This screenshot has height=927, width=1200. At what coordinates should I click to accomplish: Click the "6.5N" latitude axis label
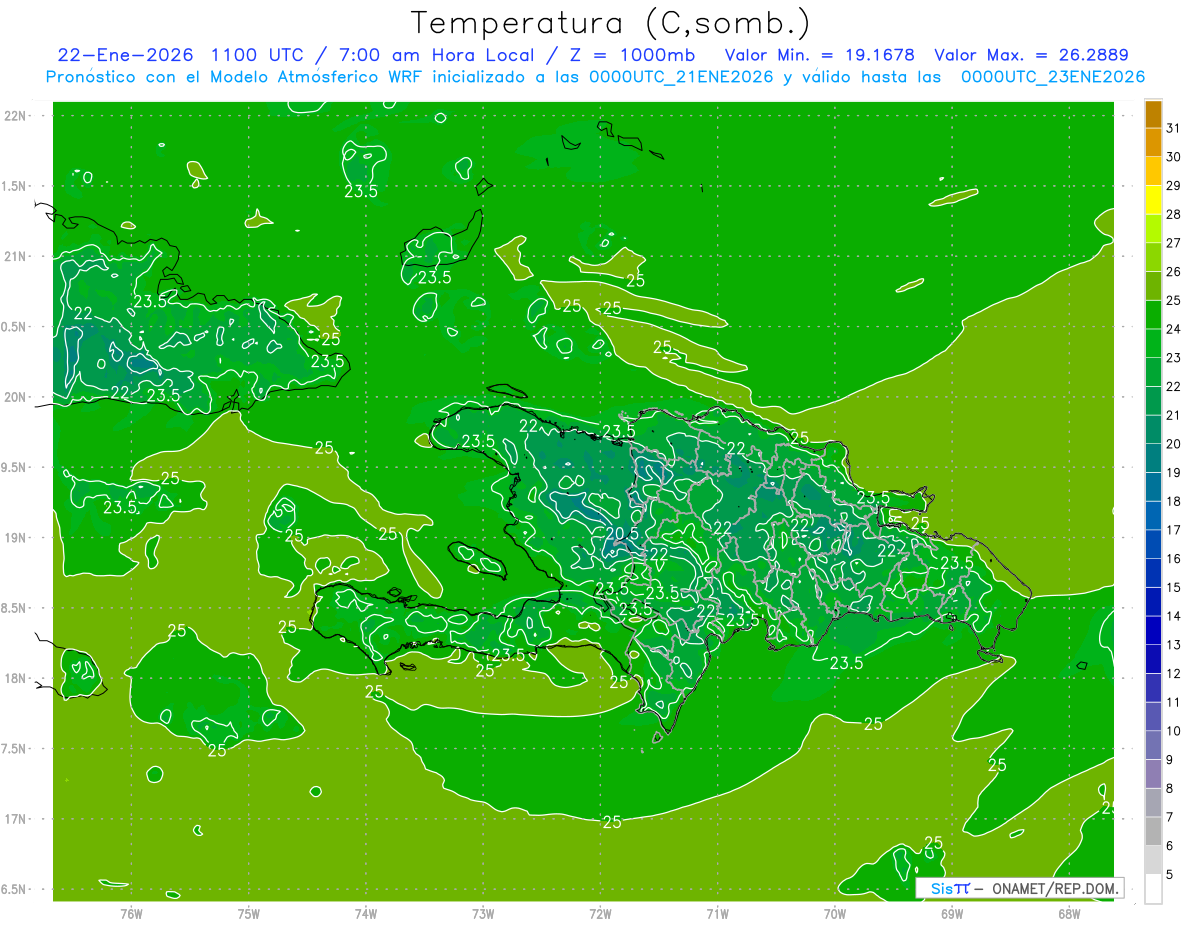pos(14,889)
